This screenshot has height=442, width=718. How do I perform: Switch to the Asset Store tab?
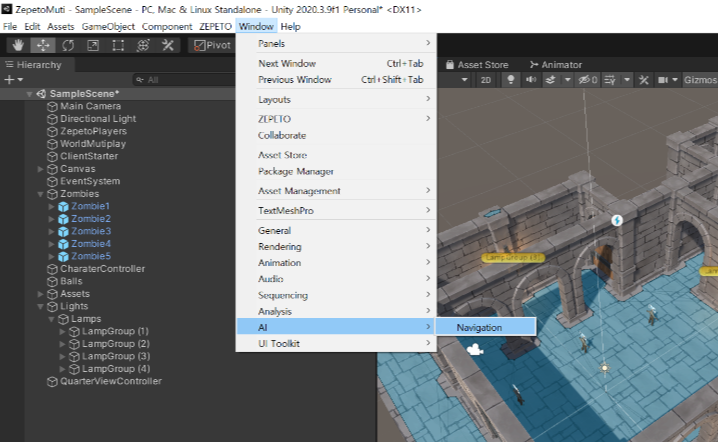point(477,65)
